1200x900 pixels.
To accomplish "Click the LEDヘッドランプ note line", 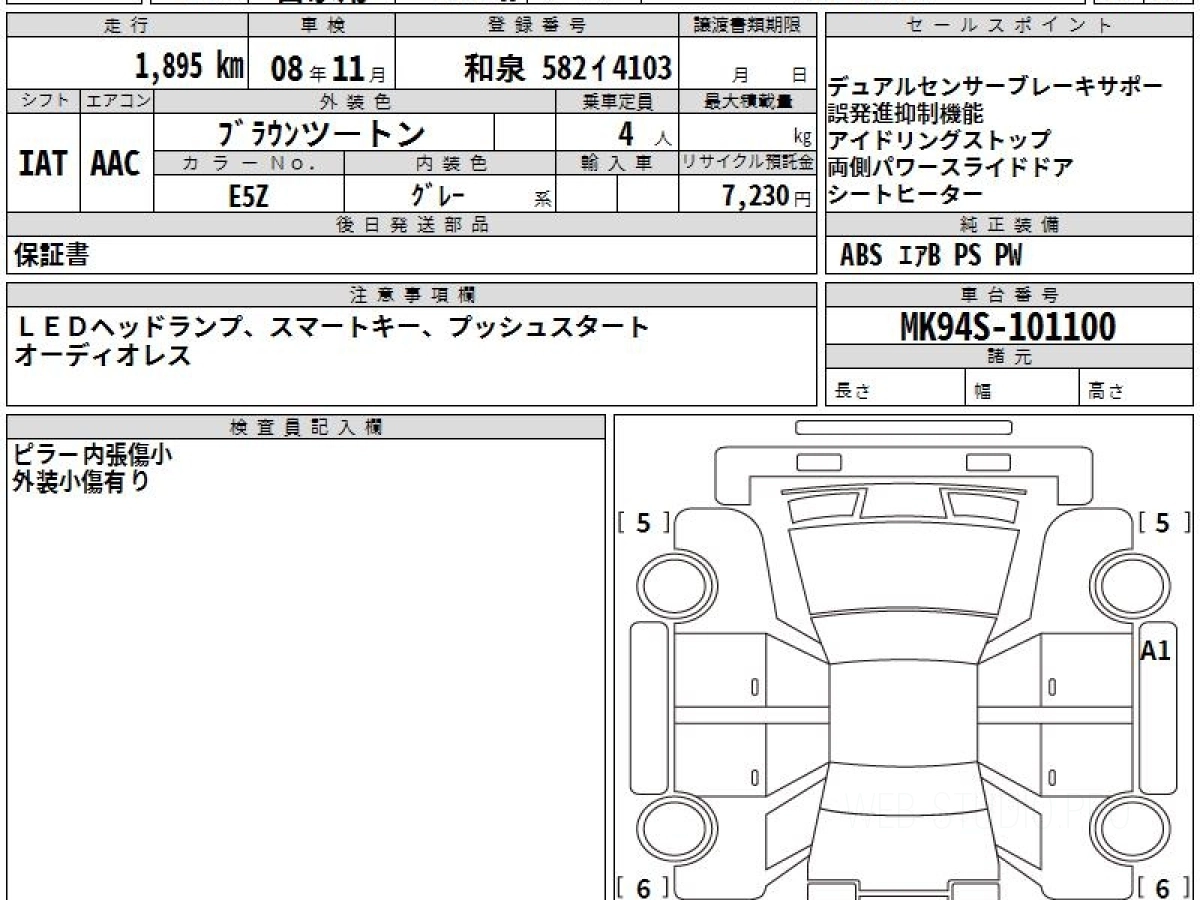I will tap(334, 326).
